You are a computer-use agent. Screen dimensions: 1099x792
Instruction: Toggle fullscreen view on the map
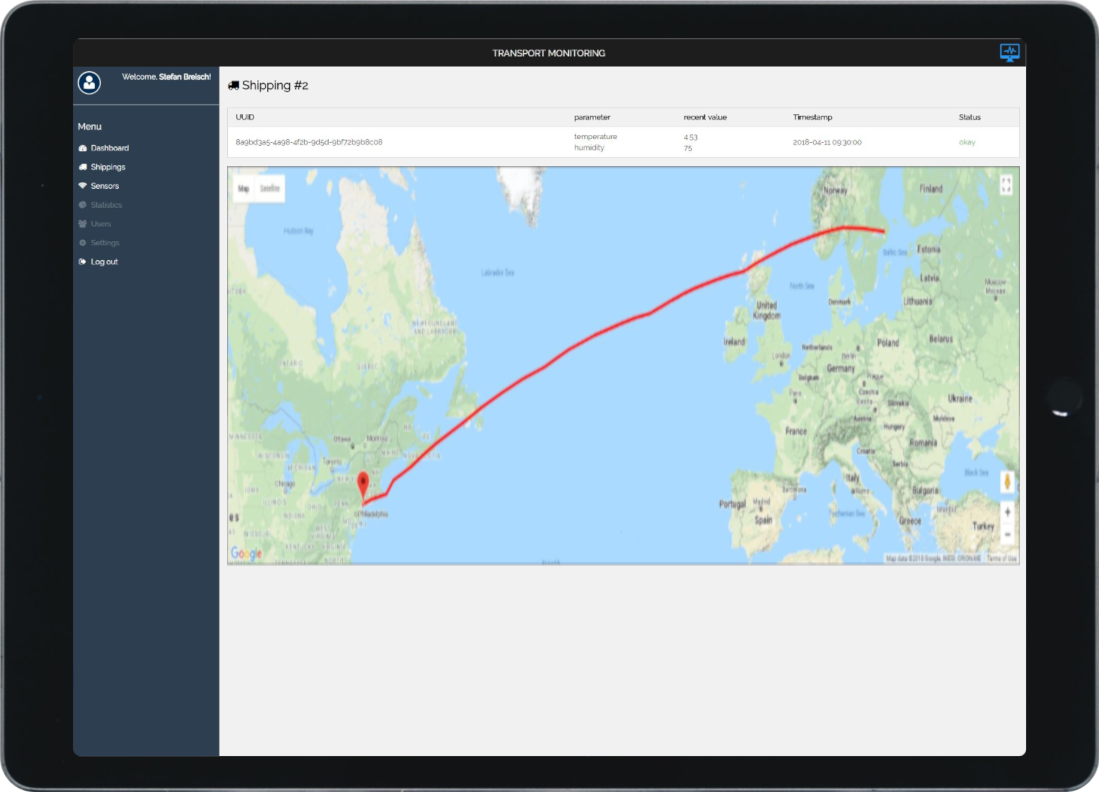(x=1006, y=184)
